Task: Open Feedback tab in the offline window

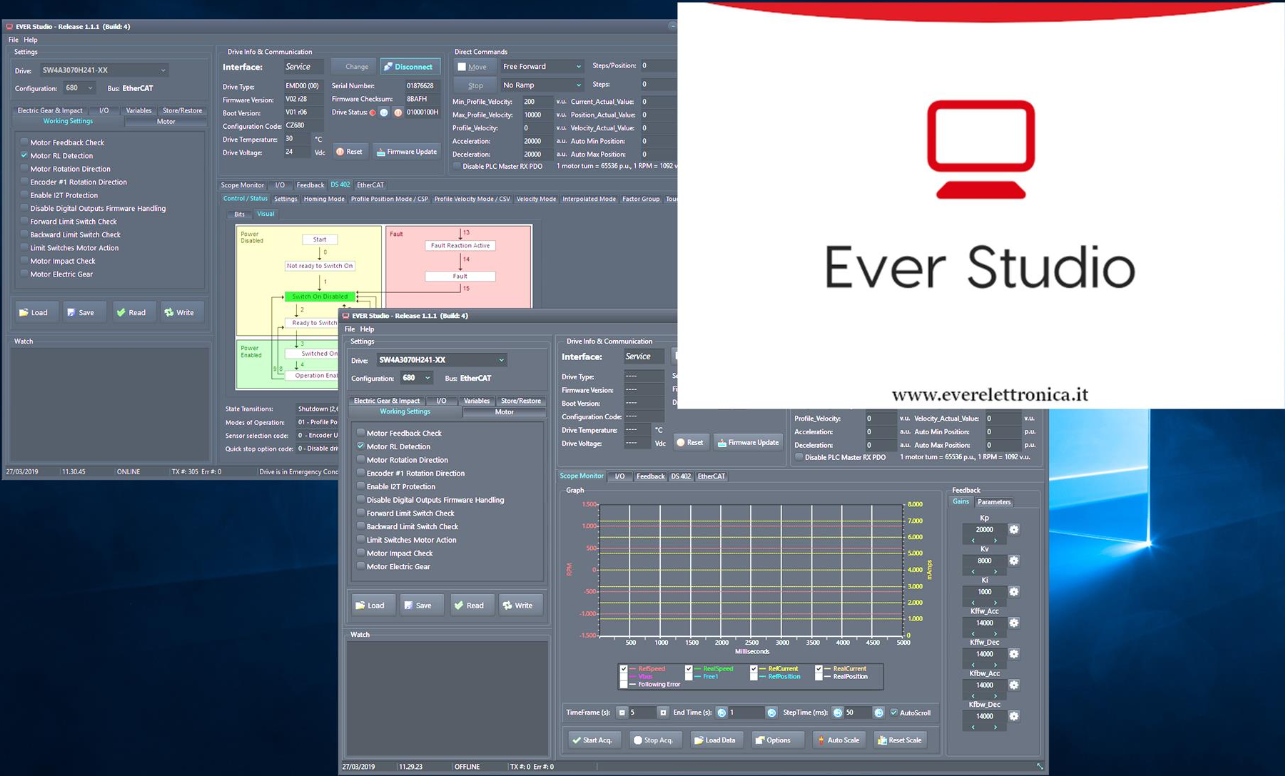Action: [650, 476]
